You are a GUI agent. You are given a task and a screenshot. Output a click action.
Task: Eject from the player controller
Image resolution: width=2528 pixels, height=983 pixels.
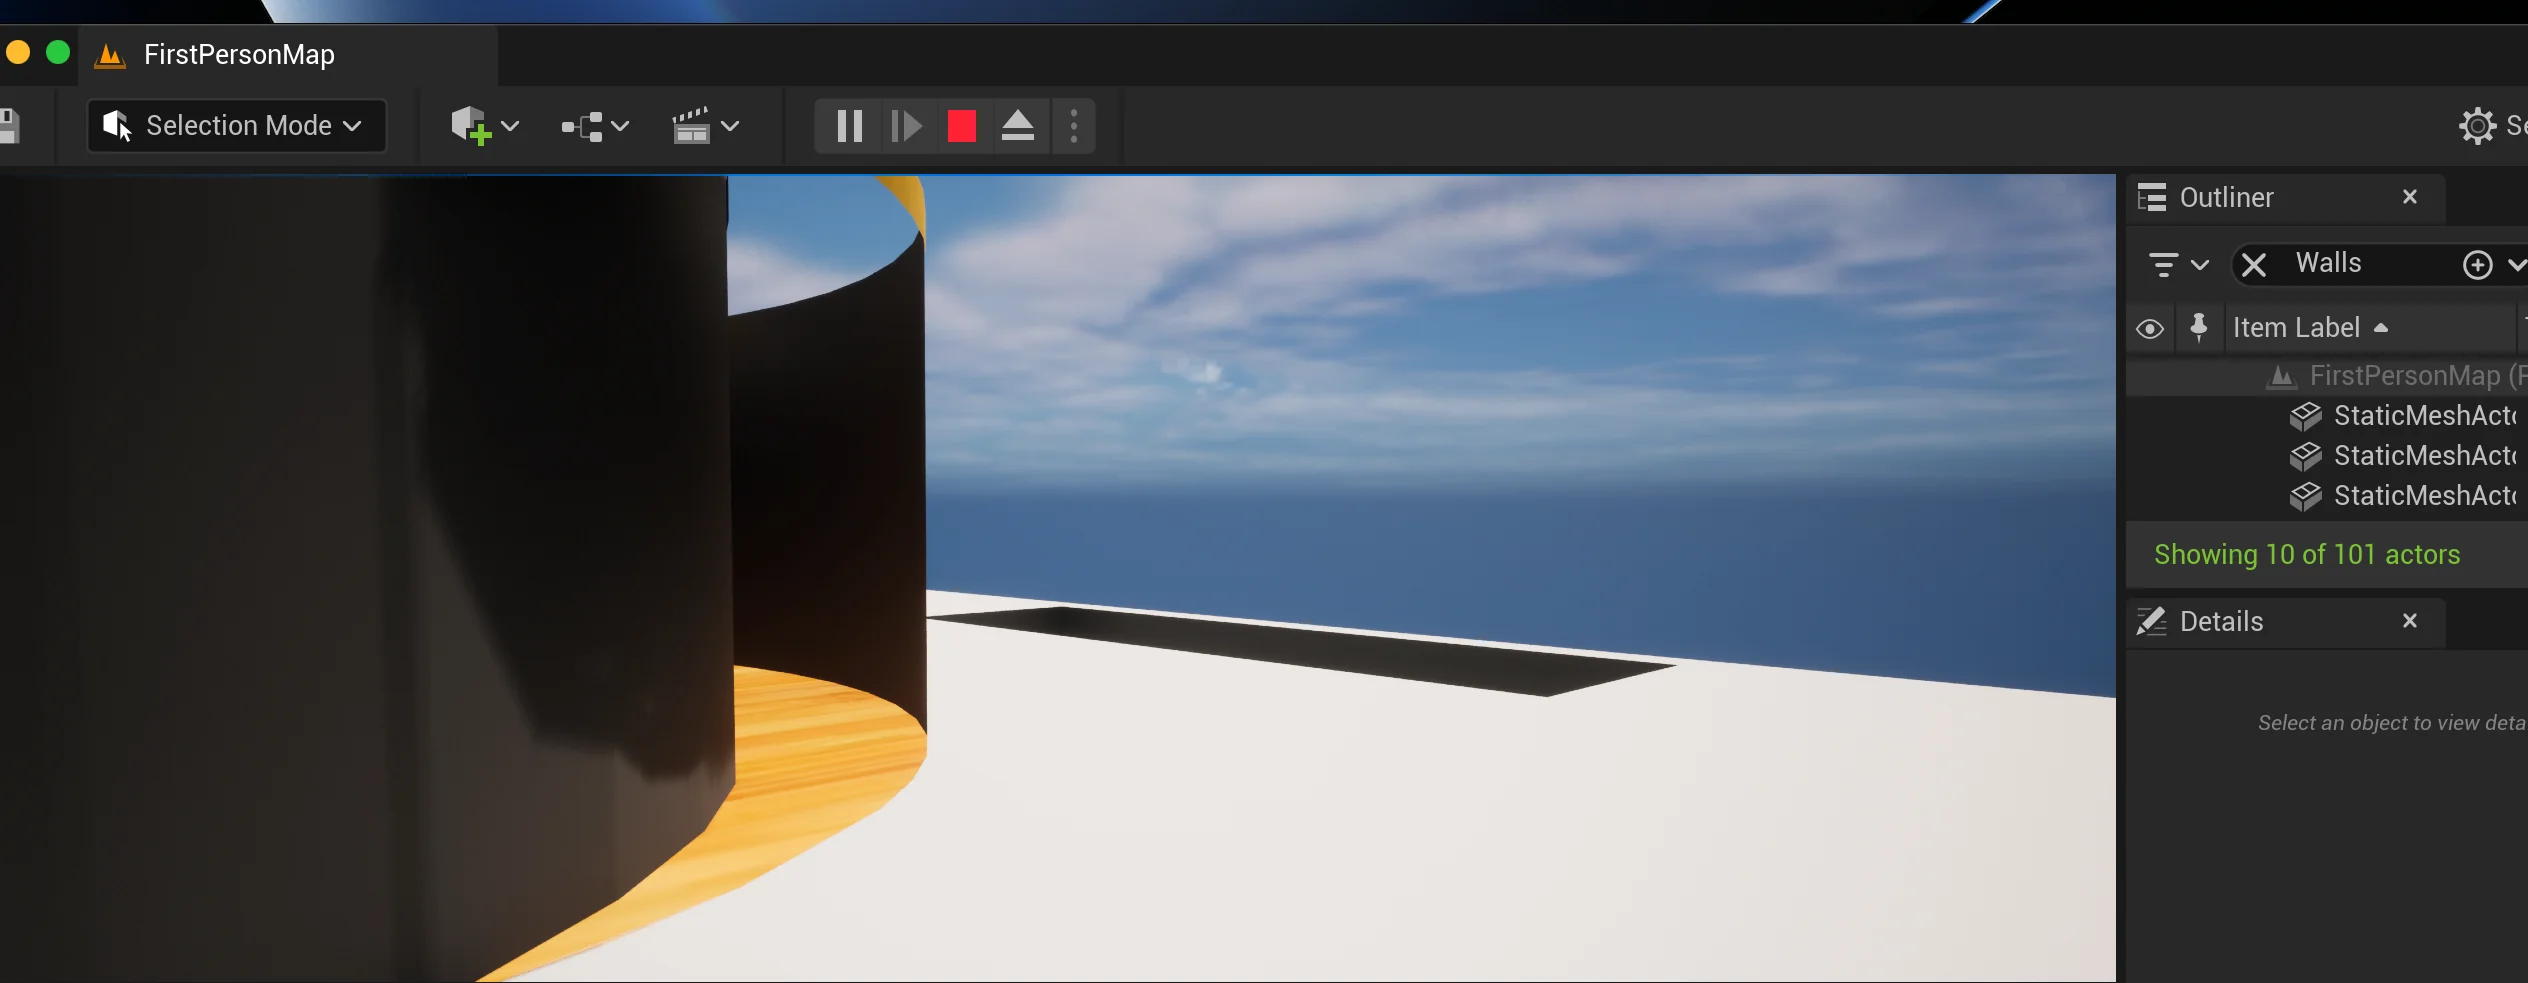1018,126
